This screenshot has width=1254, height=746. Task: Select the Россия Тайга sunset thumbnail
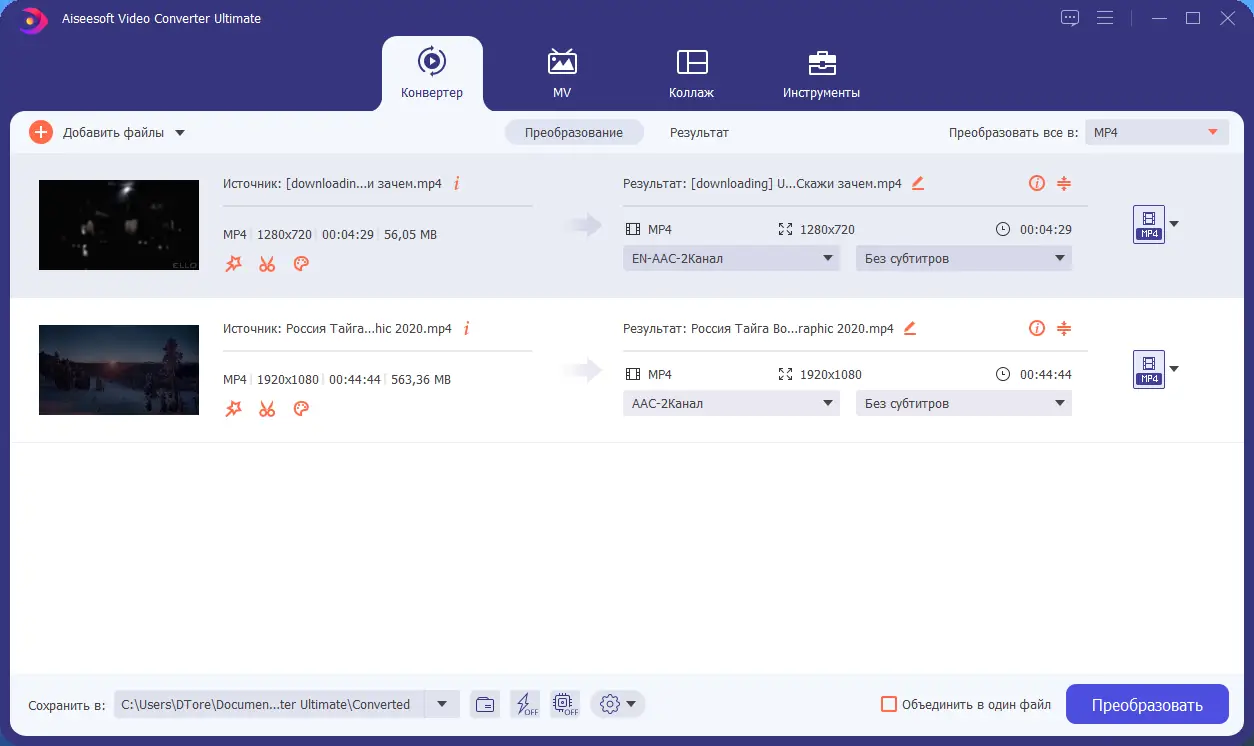[119, 370]
